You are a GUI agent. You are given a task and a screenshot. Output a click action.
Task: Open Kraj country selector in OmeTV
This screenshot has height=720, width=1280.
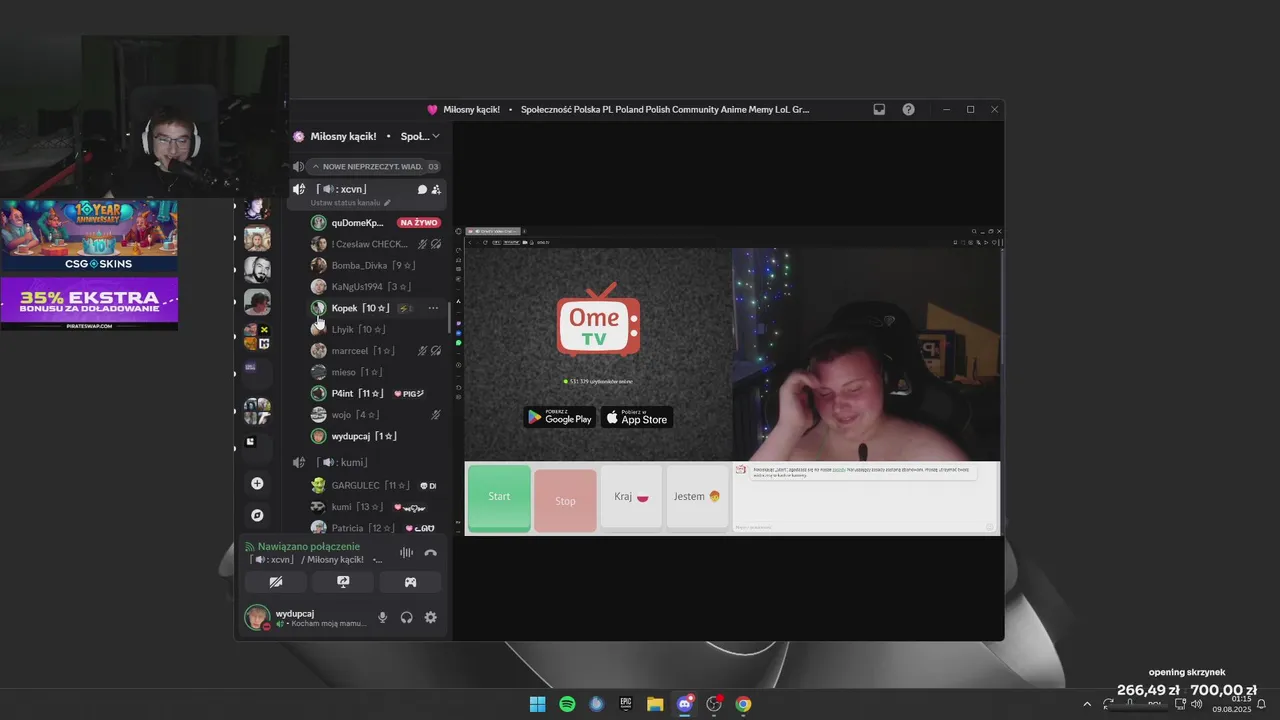point(631,497)
